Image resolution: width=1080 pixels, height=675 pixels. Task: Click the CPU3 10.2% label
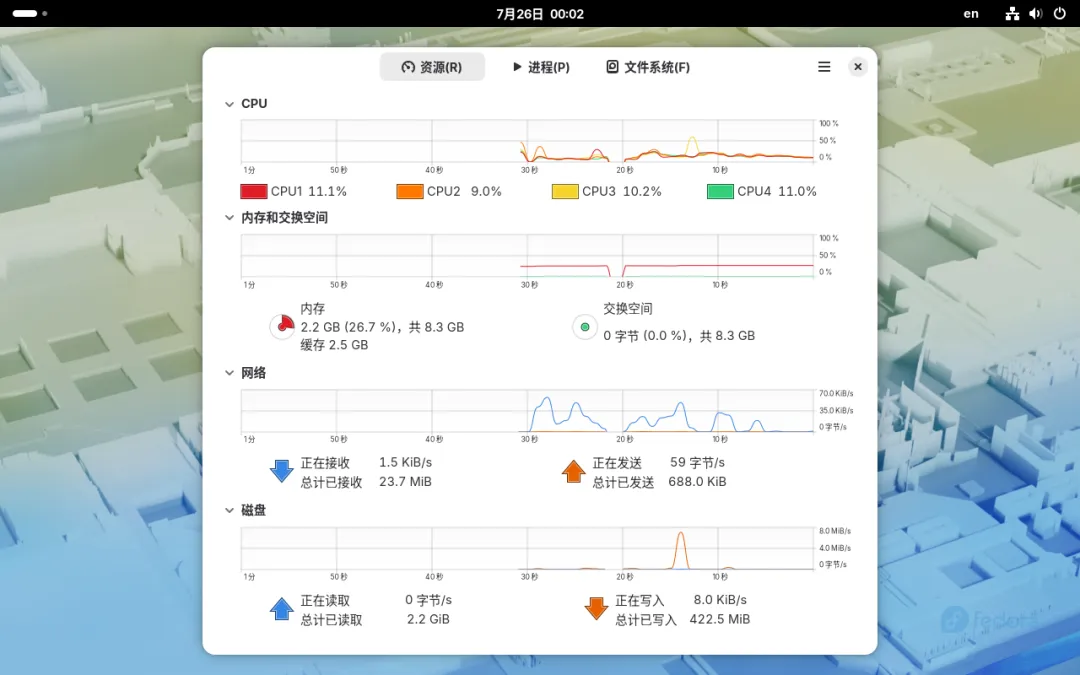[x=621, y=191]
